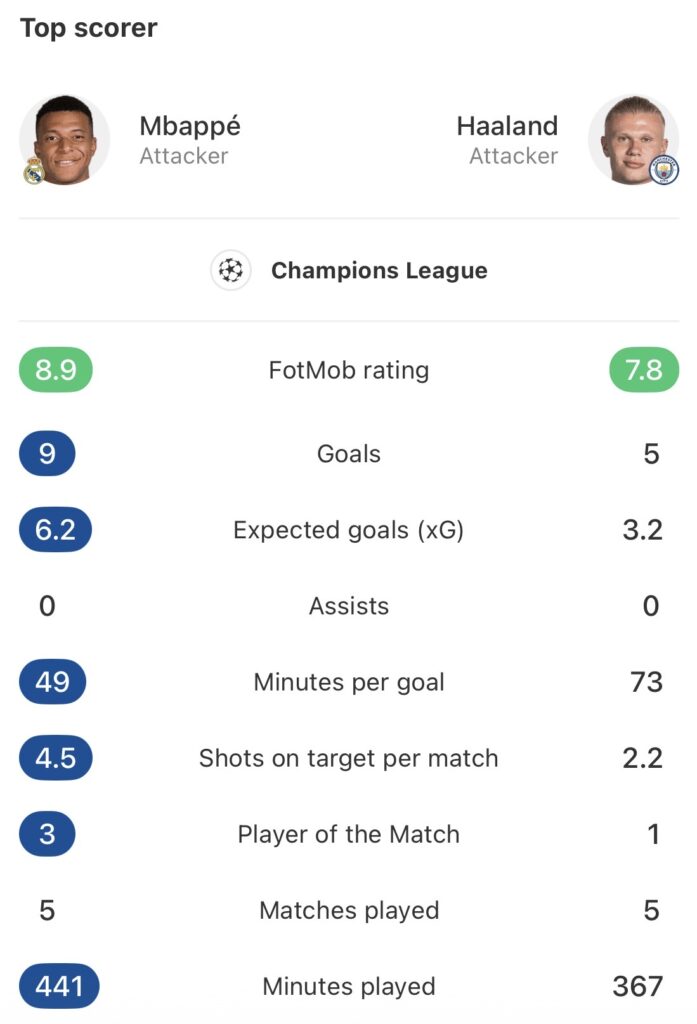
Task: Click Mbappé's 441 minutes played badge
Action: 59,987
